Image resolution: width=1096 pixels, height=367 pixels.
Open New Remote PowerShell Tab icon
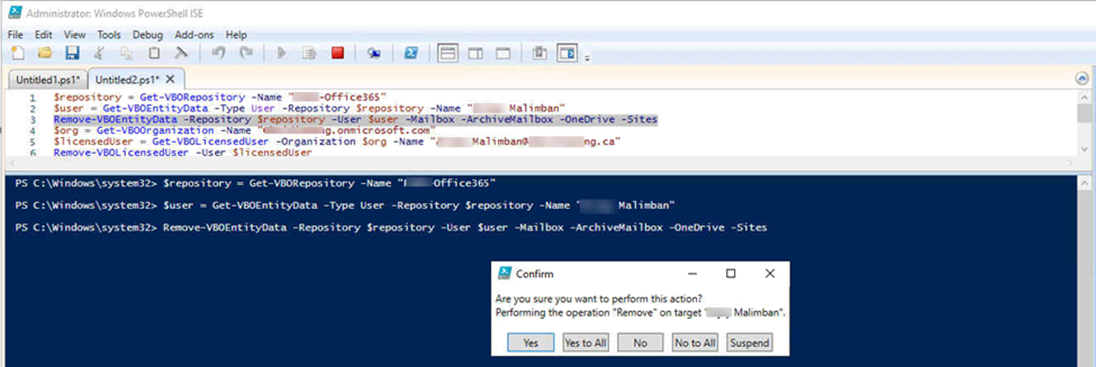375,53
